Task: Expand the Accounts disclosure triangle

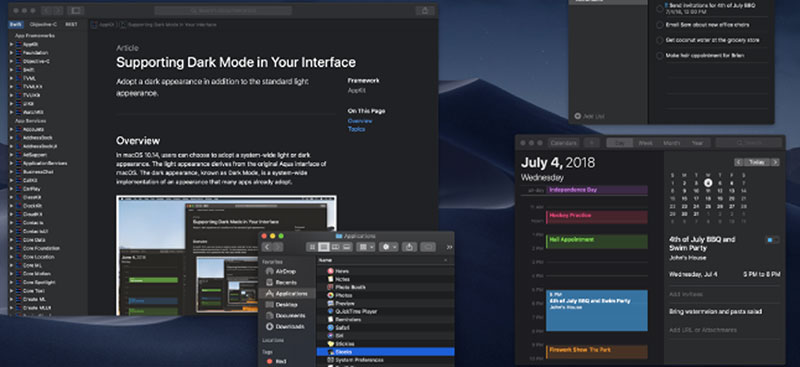Action: (x=11, y=129)
